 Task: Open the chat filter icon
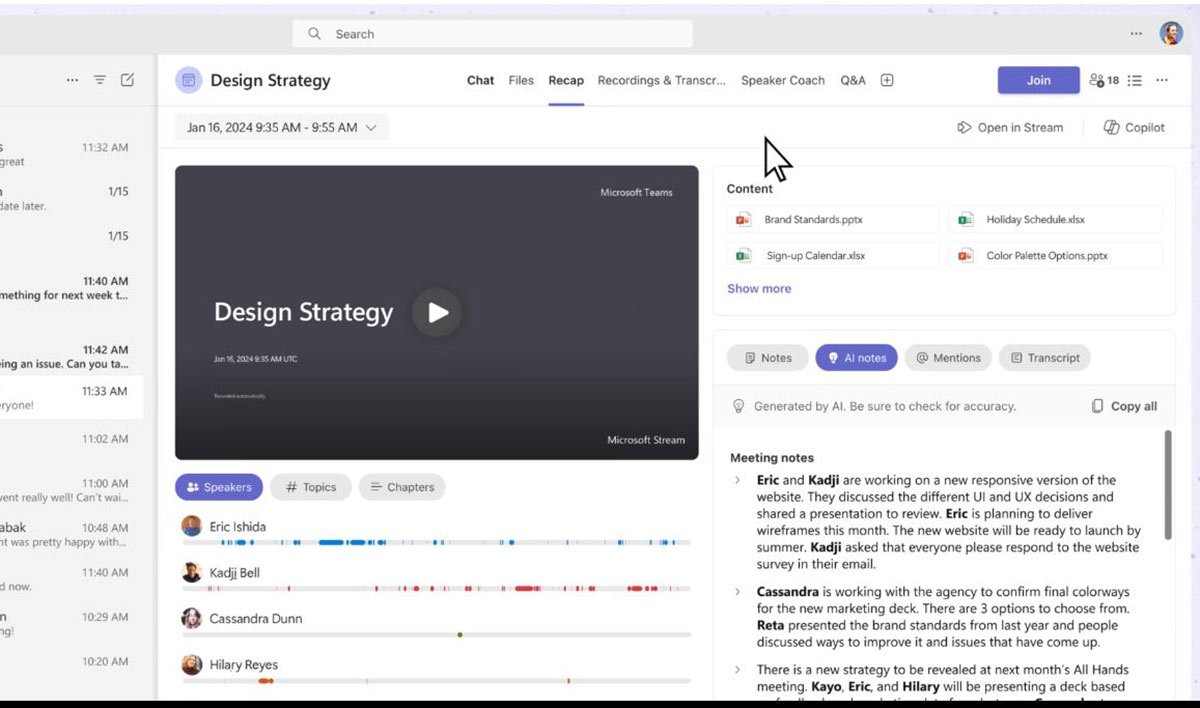[x=100, y=80]
